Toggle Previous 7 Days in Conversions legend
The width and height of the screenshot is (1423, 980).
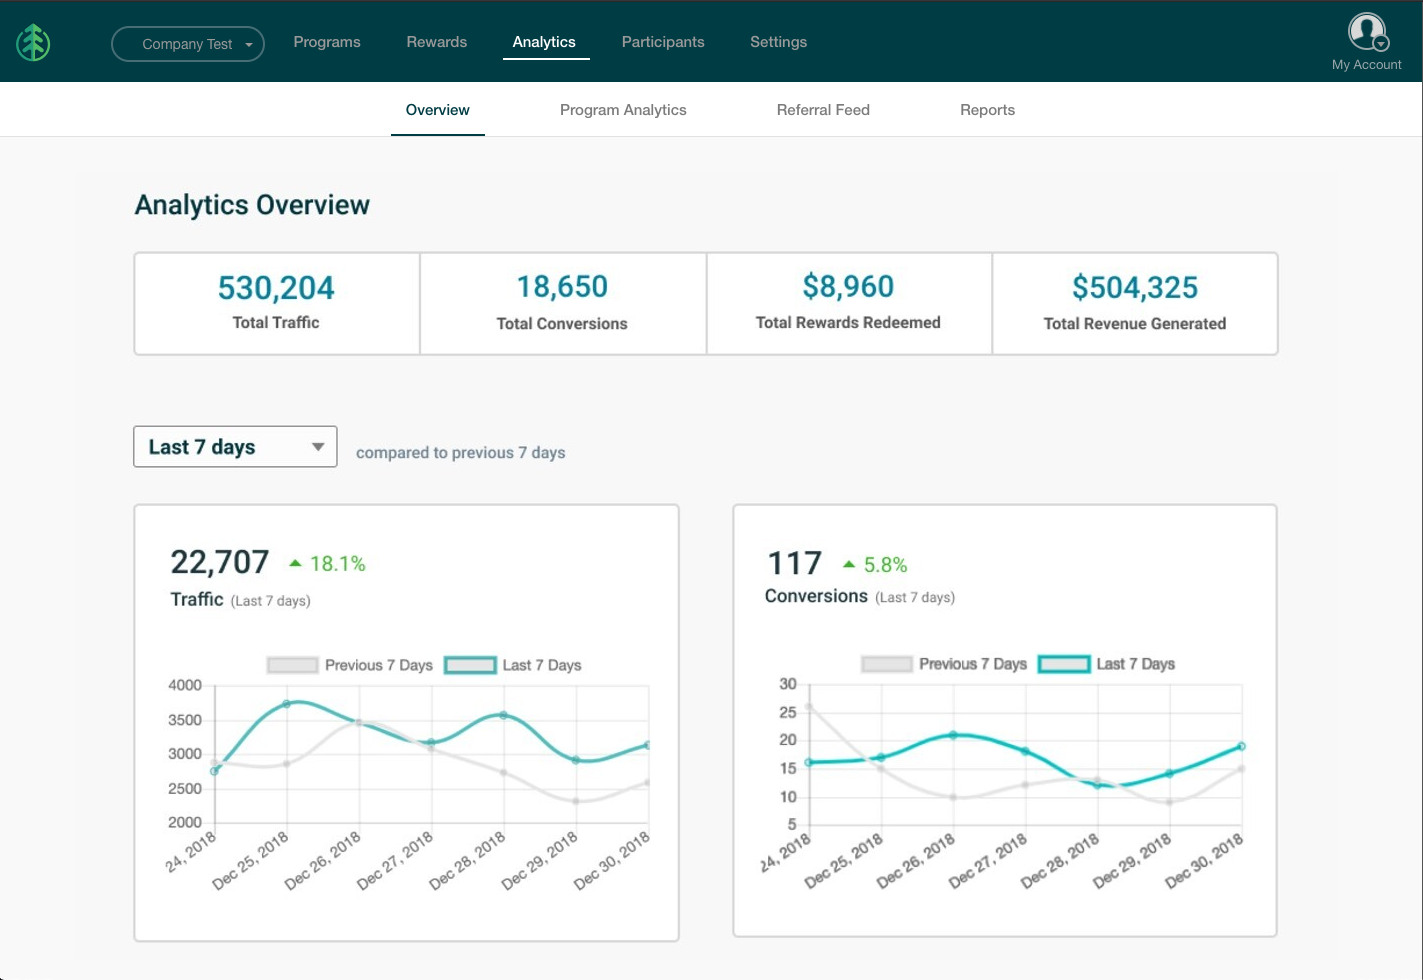coord(944,664)
